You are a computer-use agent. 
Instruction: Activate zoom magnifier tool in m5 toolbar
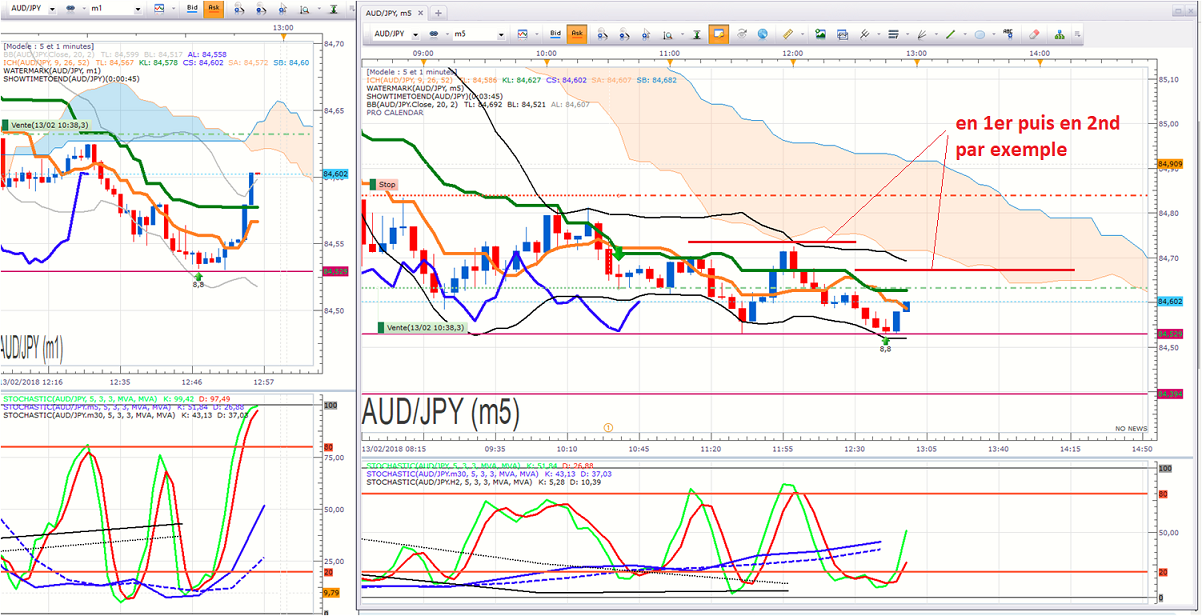coord(667,34)
